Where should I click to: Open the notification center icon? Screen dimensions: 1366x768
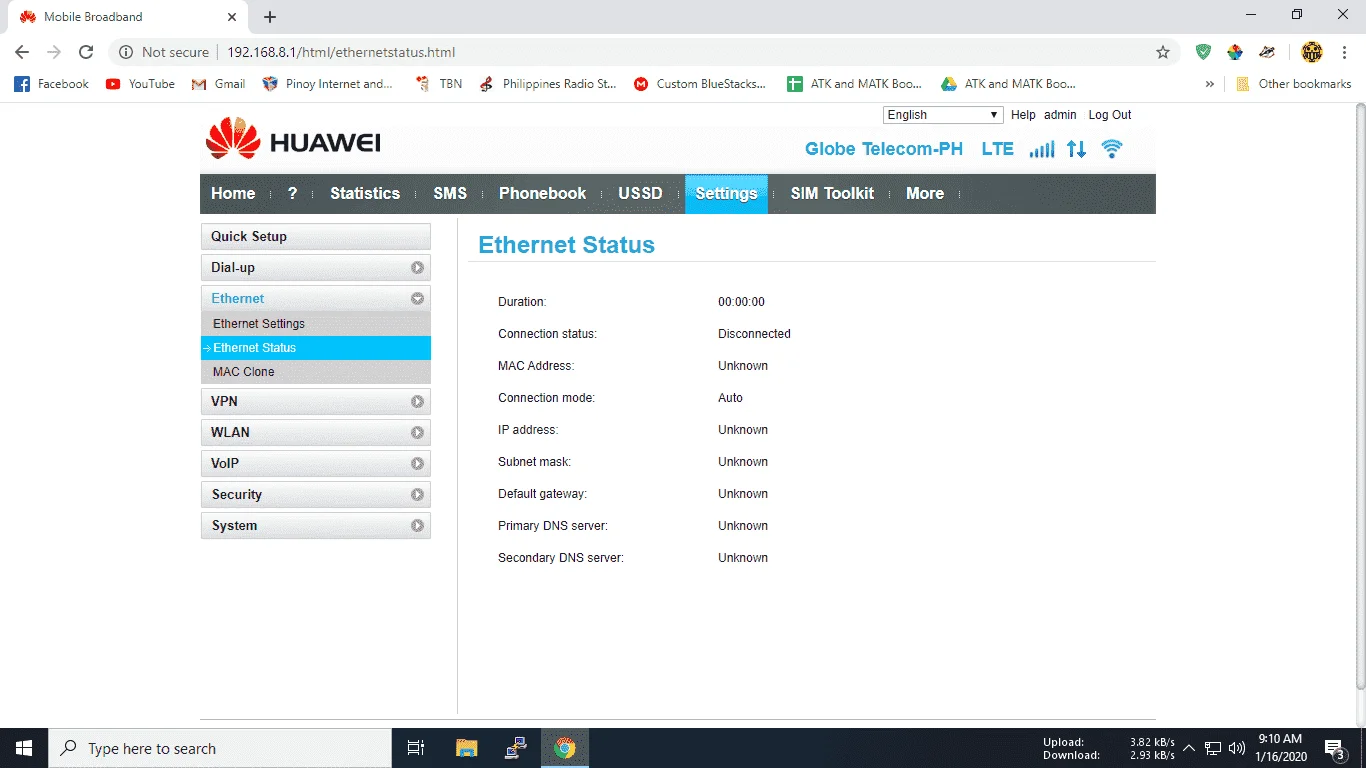coord(1334,748)
